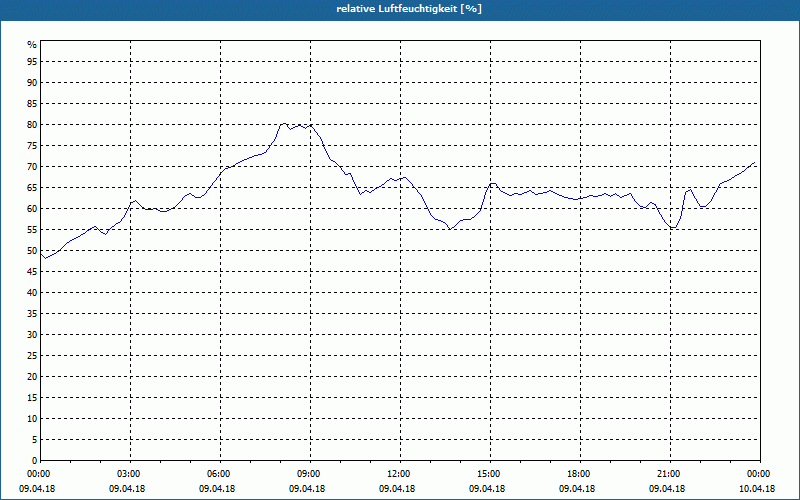Pick the '09.04.18' date under 09:00

pyautogui.click(x=307, y=489)
